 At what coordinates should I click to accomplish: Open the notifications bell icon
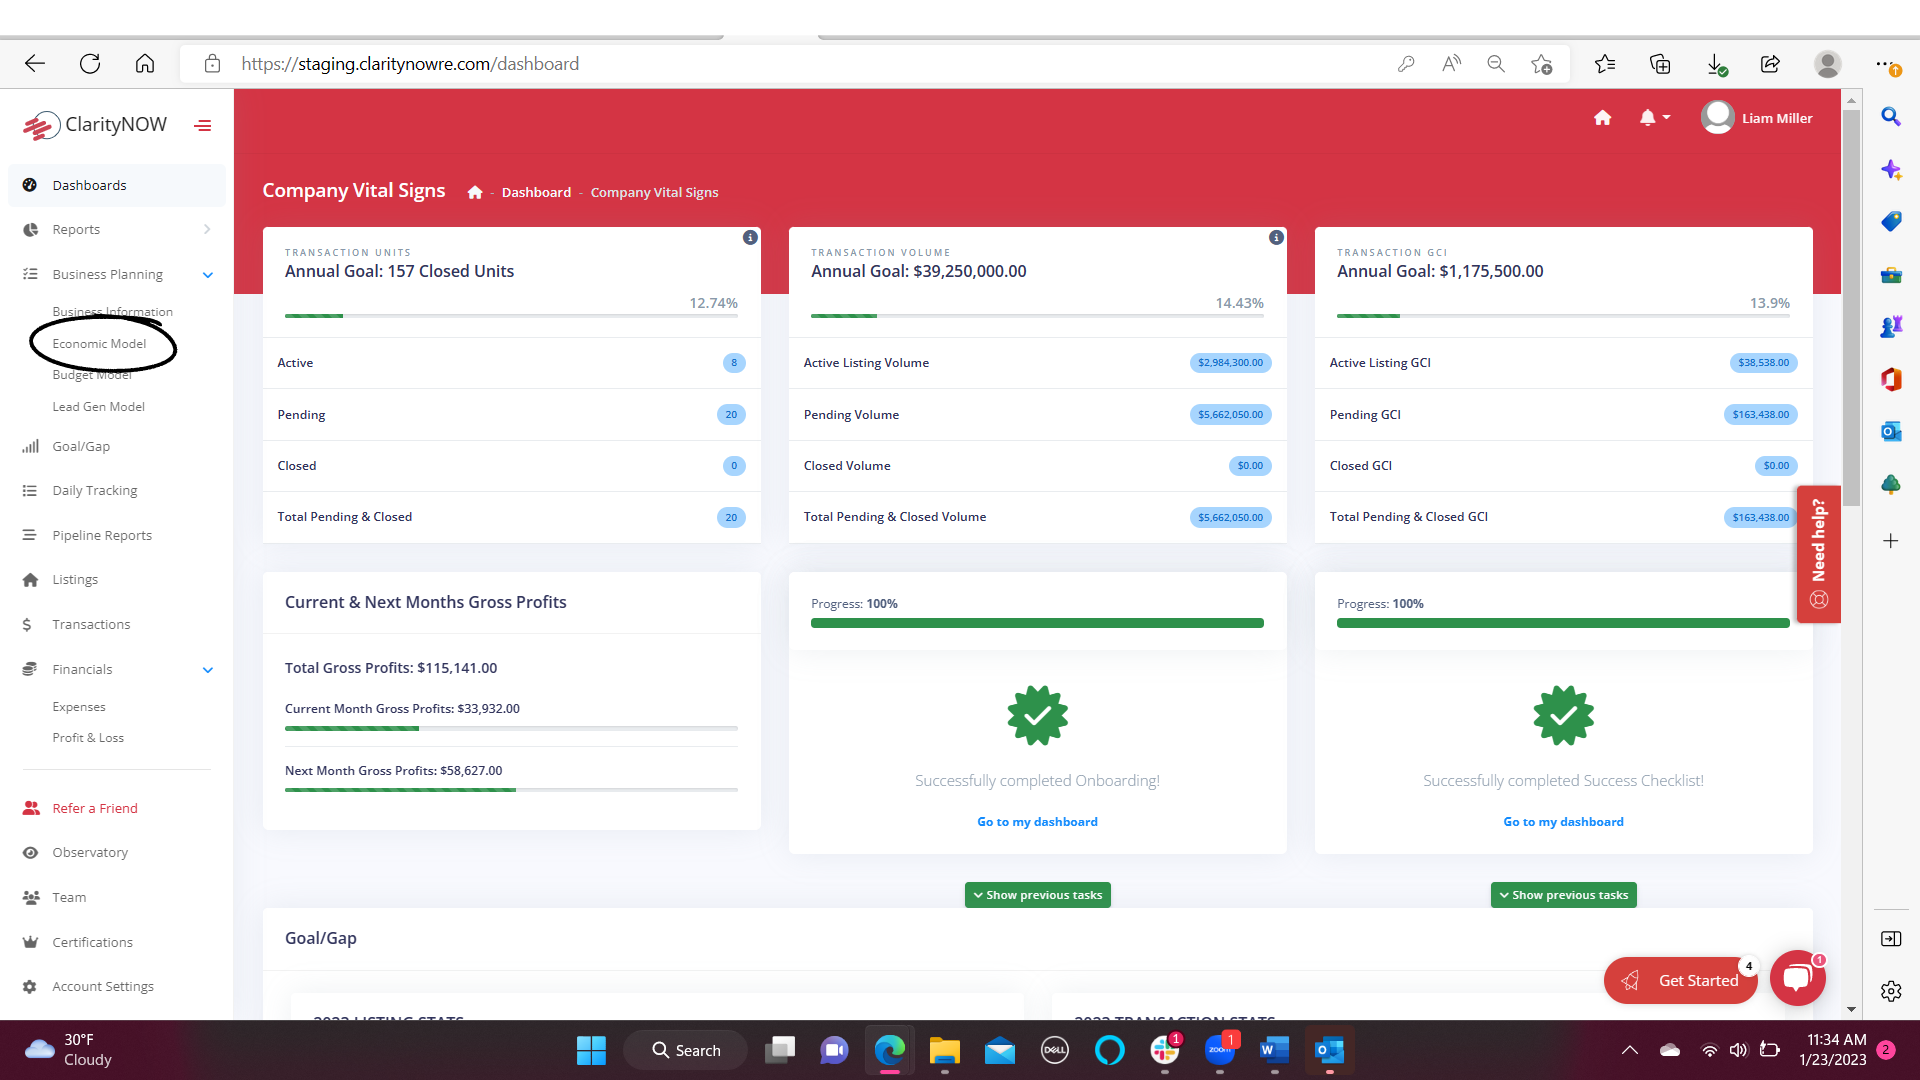click(1647, 117)
